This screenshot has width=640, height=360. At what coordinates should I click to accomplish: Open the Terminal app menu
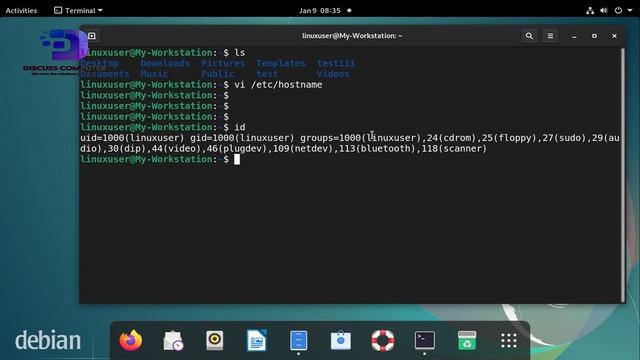click(78, 11)
